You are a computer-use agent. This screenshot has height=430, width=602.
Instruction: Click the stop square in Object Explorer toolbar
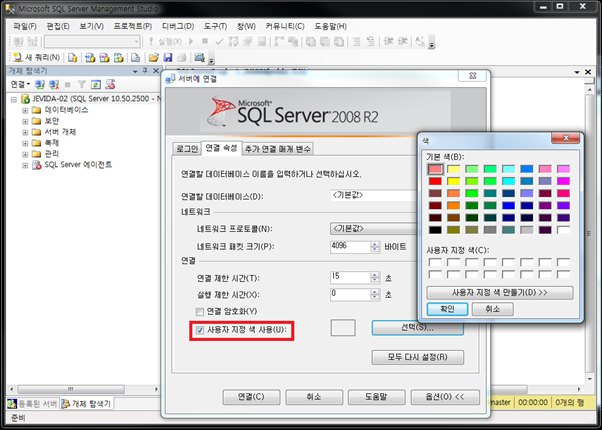[68, 84]
